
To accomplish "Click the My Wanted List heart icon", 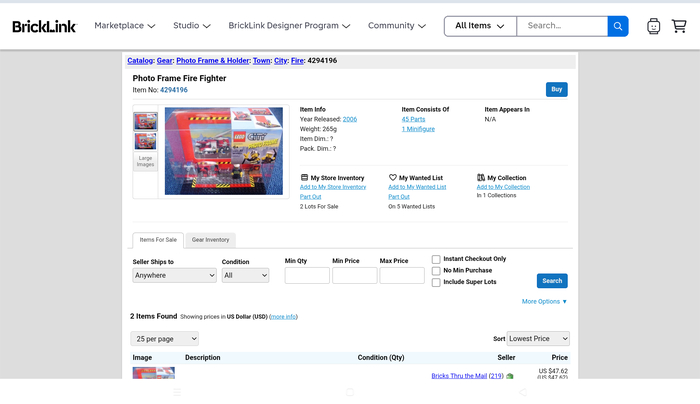I will pyautogui.click(x=392, y=177).
